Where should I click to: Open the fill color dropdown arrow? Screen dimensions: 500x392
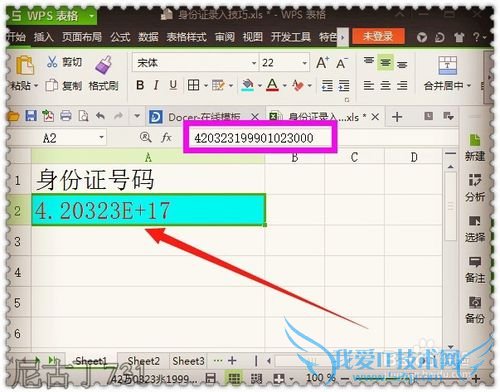[x=260, y=86]
